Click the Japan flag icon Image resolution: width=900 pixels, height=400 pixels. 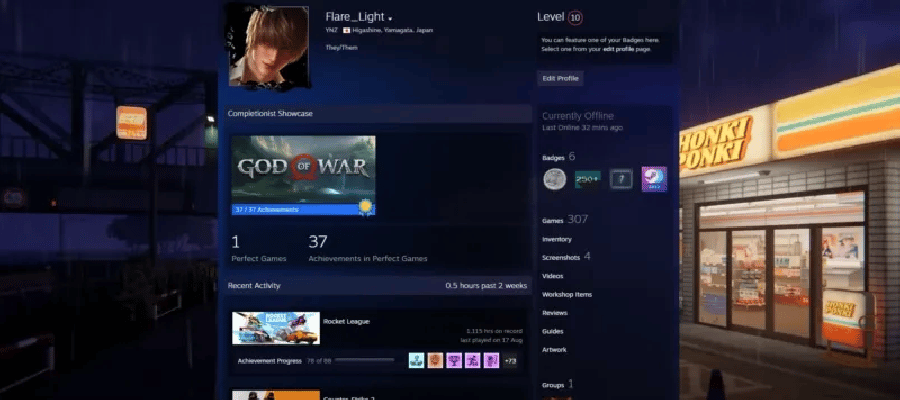(347, 30)
